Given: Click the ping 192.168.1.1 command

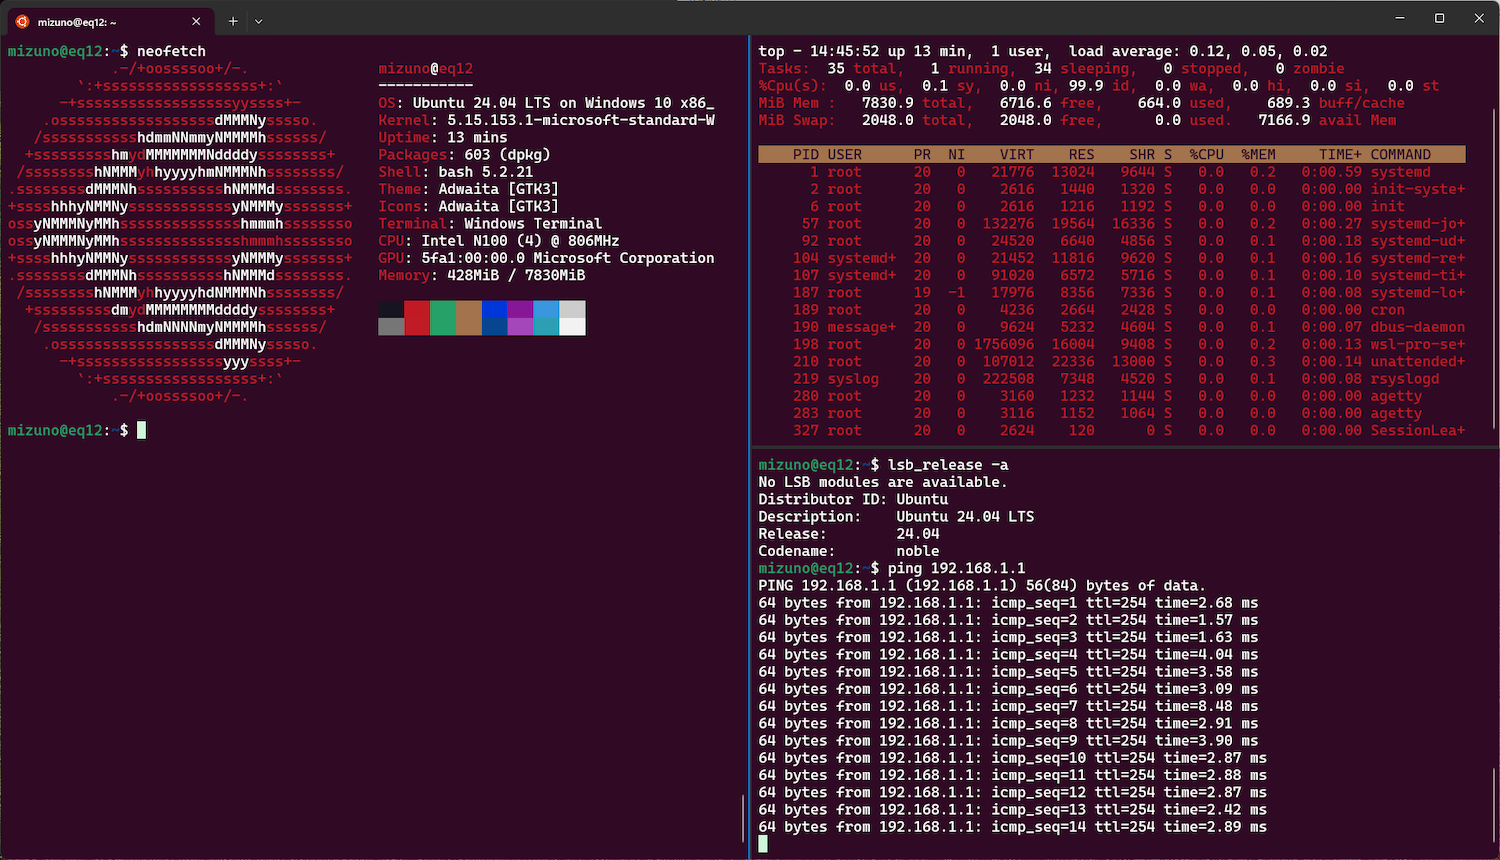Looking at the screenshot, I should coord(957,568).
